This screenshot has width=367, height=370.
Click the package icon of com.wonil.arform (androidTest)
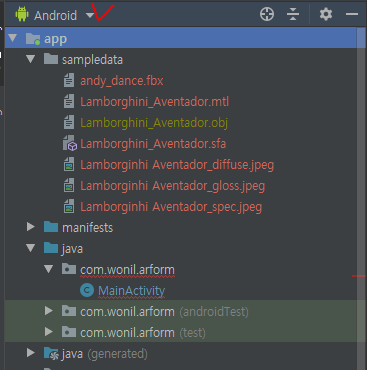pyautogui.click(x=69, y=311)
